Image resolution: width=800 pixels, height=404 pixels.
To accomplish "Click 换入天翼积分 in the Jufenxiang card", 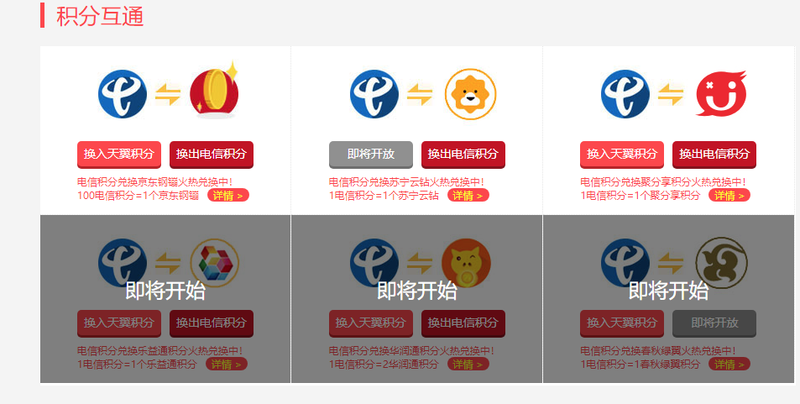I will point(622,155).
